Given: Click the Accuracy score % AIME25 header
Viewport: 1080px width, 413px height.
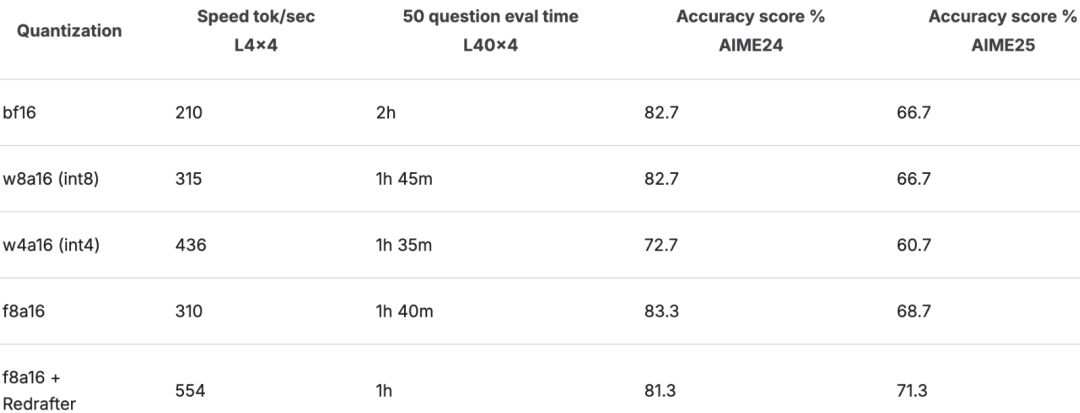Looking at the screenshot, I should click(x=1002, y=30).
